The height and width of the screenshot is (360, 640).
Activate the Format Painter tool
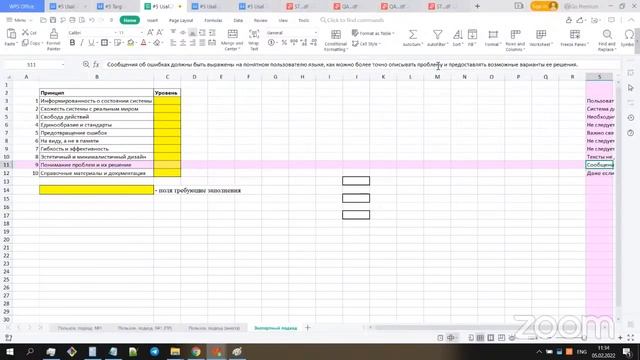tap(53, 40)
